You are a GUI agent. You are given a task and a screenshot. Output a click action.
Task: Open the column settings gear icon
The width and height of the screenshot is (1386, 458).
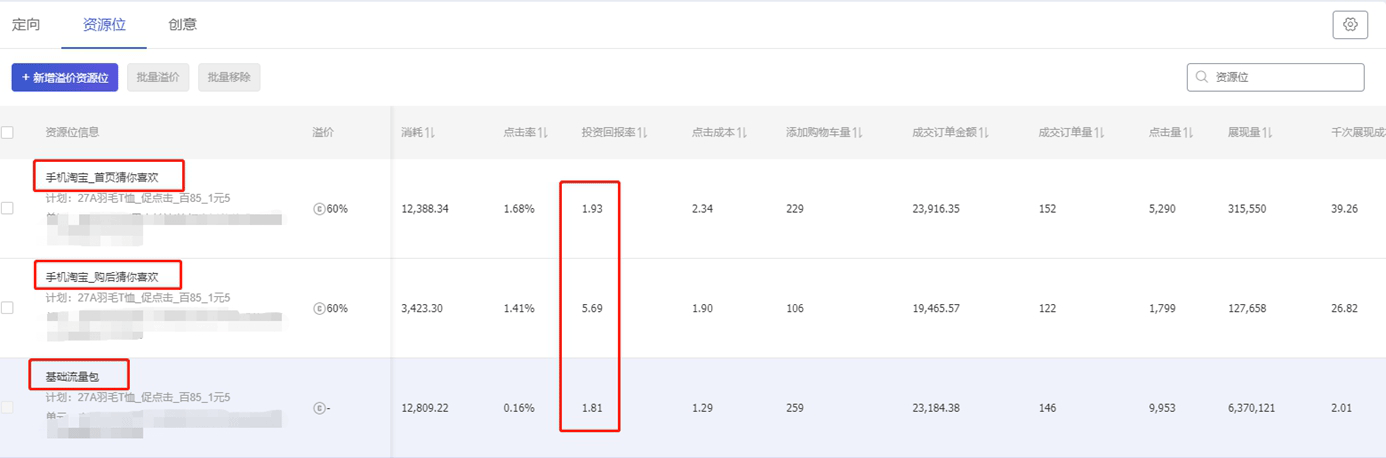[1350, 25]
